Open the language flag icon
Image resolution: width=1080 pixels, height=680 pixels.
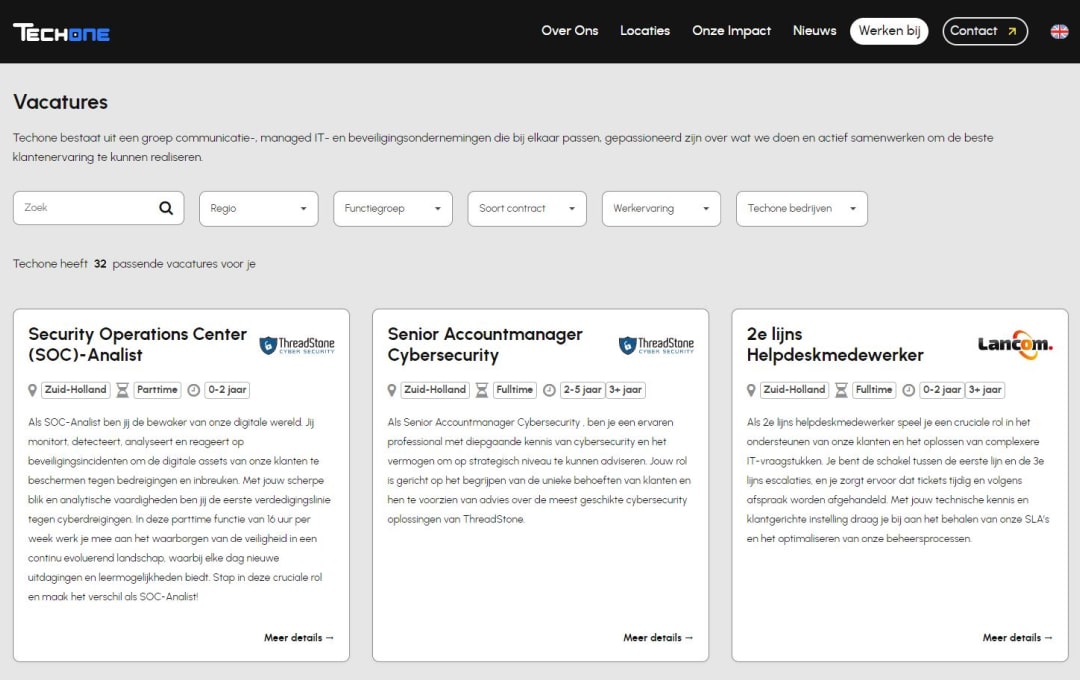tap(1059, 31)
